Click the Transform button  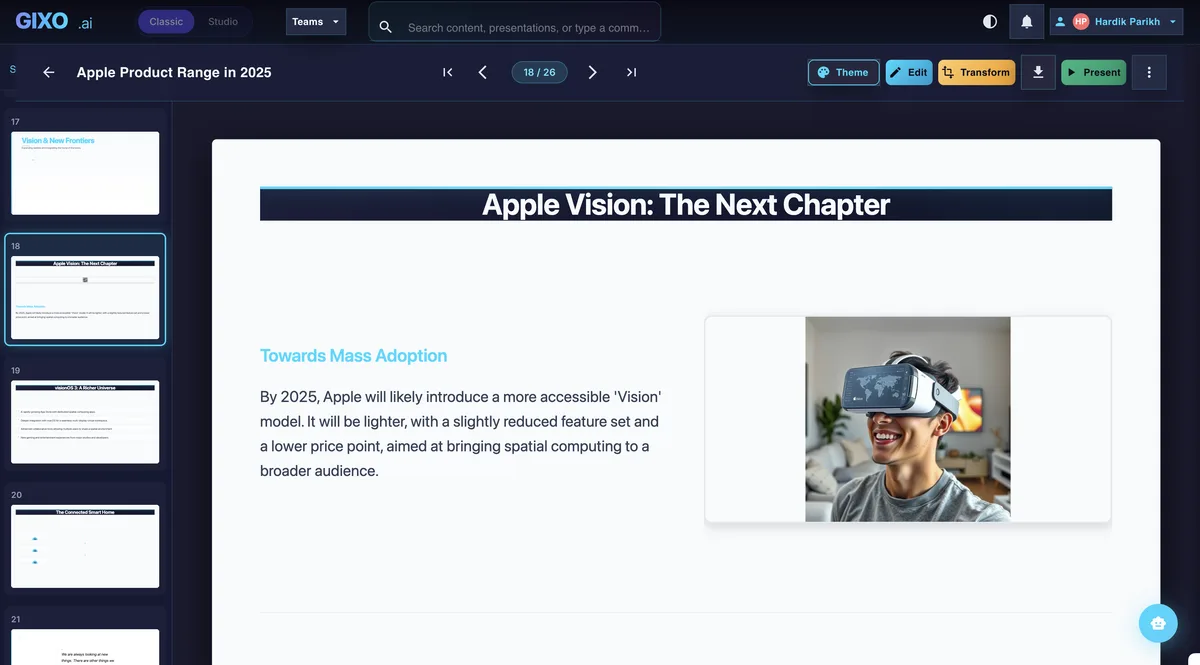click(976, 72)
